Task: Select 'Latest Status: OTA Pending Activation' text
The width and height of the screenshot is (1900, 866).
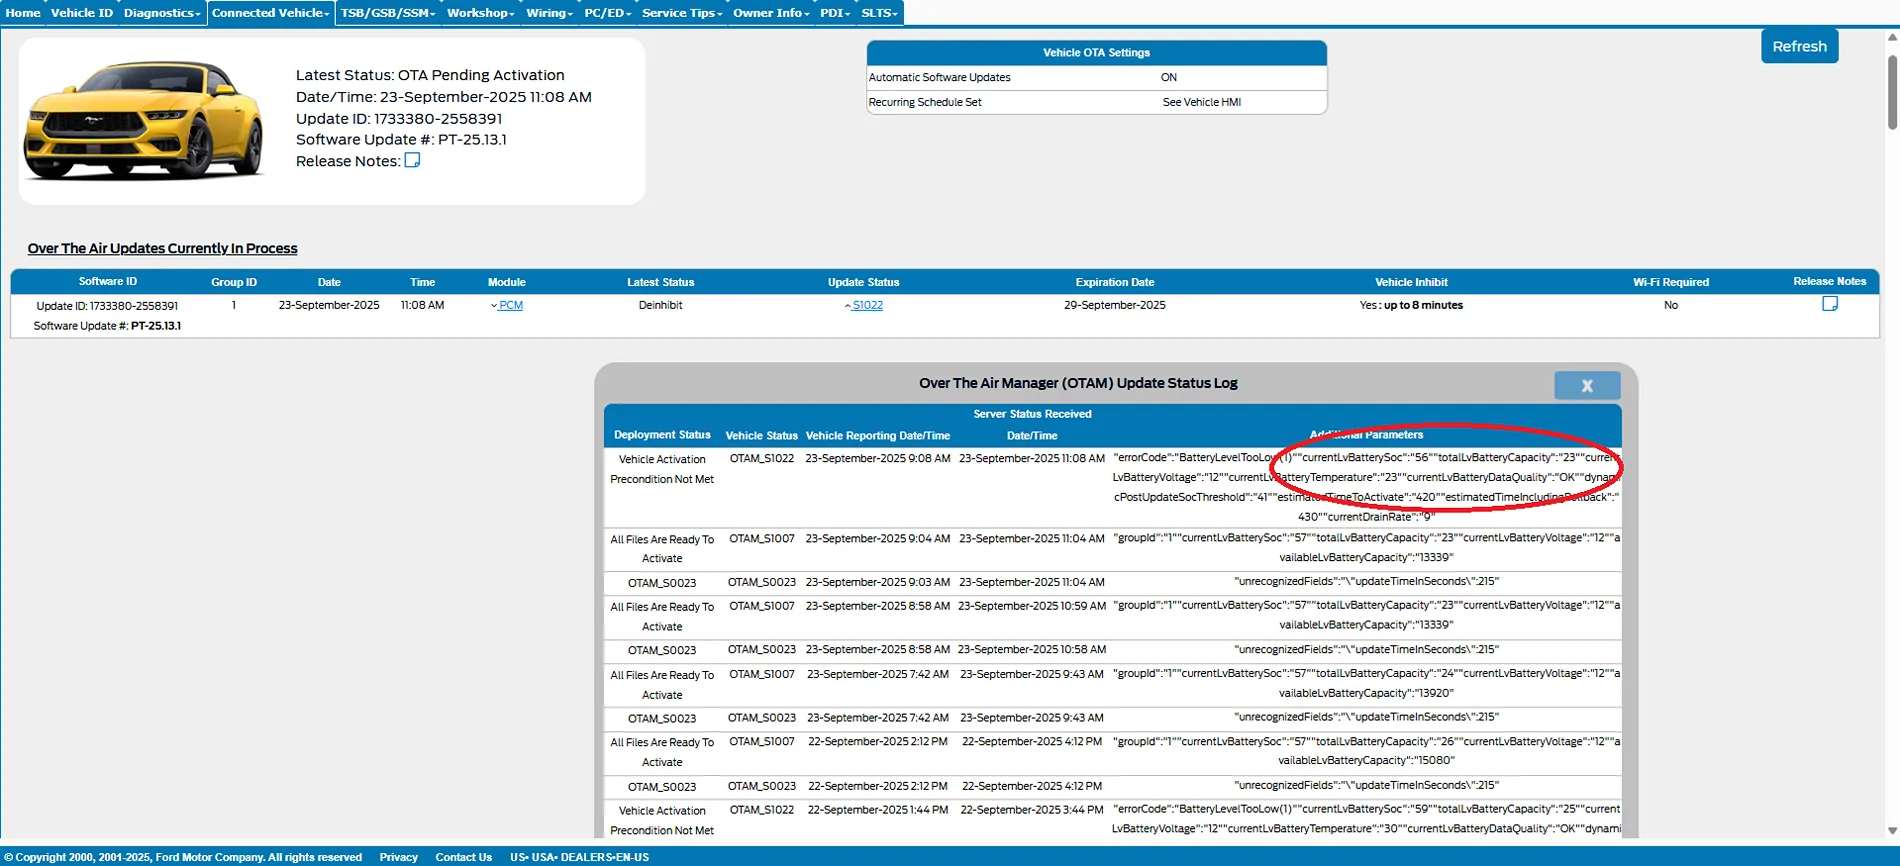Action: (x=430, y=75)
